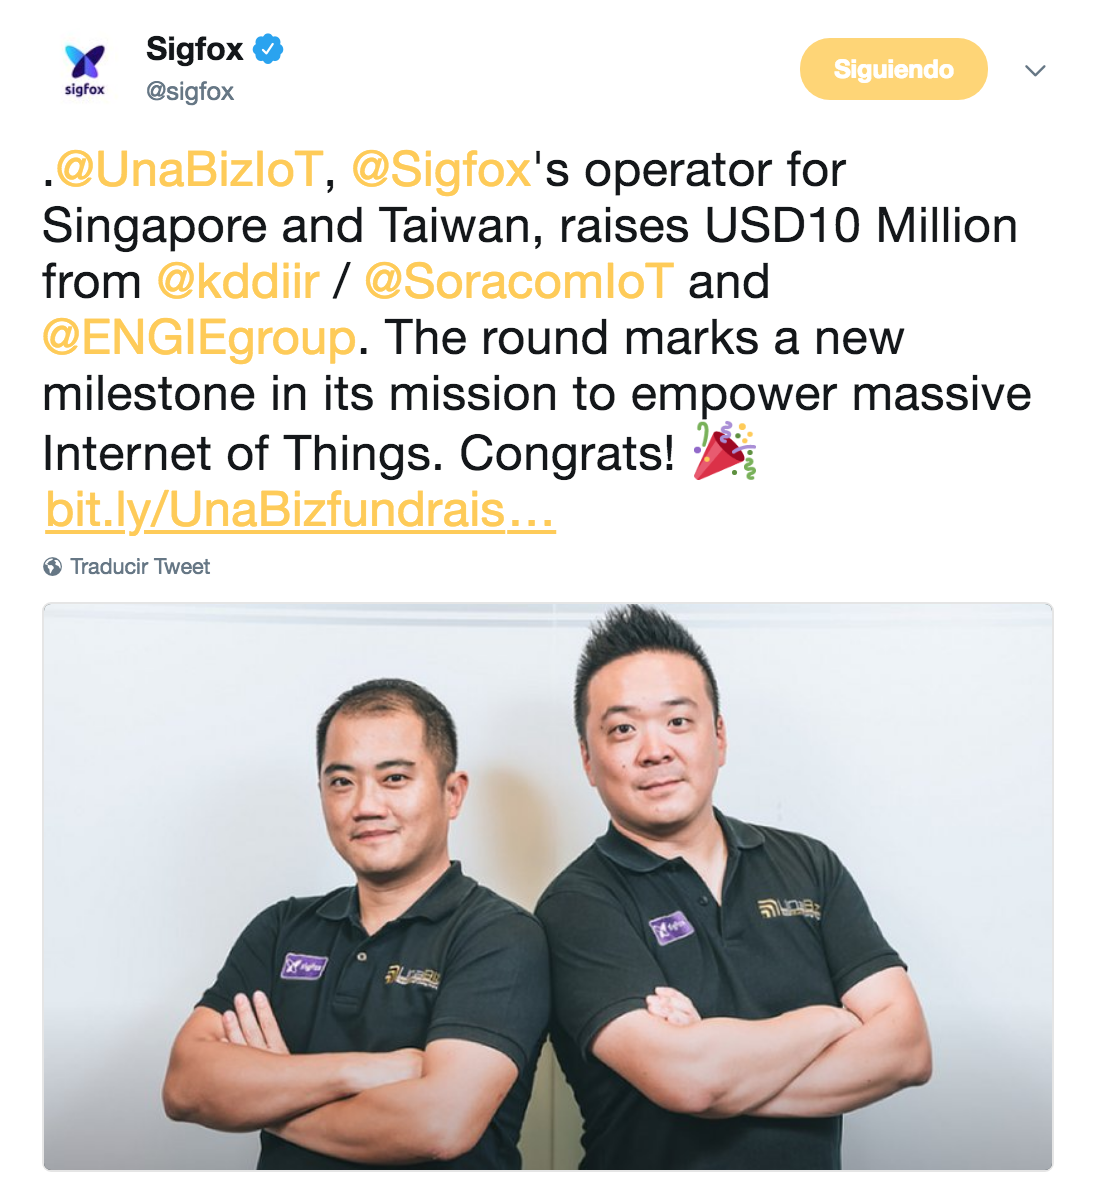Follow the bit.ly/UnaBizfundrais link

300,509
